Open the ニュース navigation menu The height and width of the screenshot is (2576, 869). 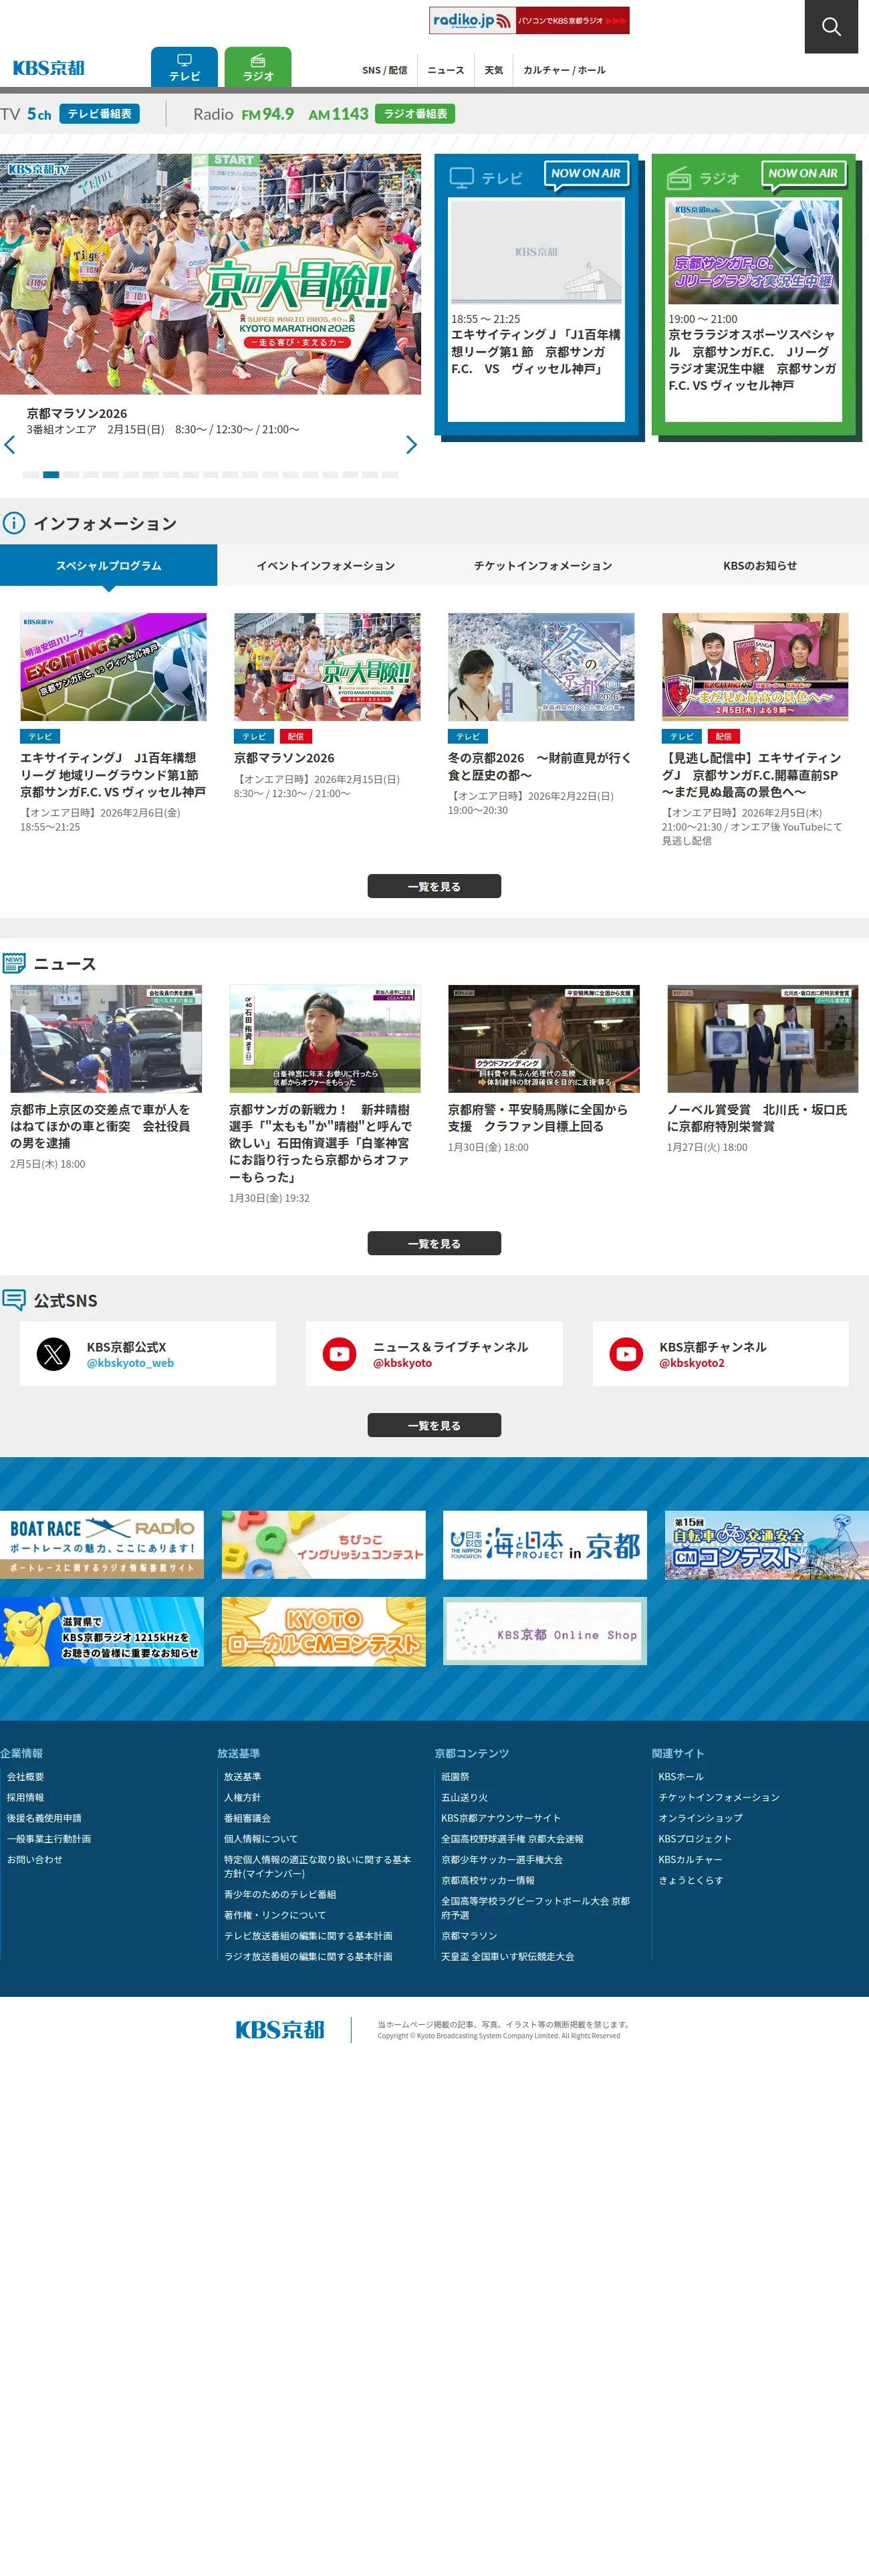(446, 70)
